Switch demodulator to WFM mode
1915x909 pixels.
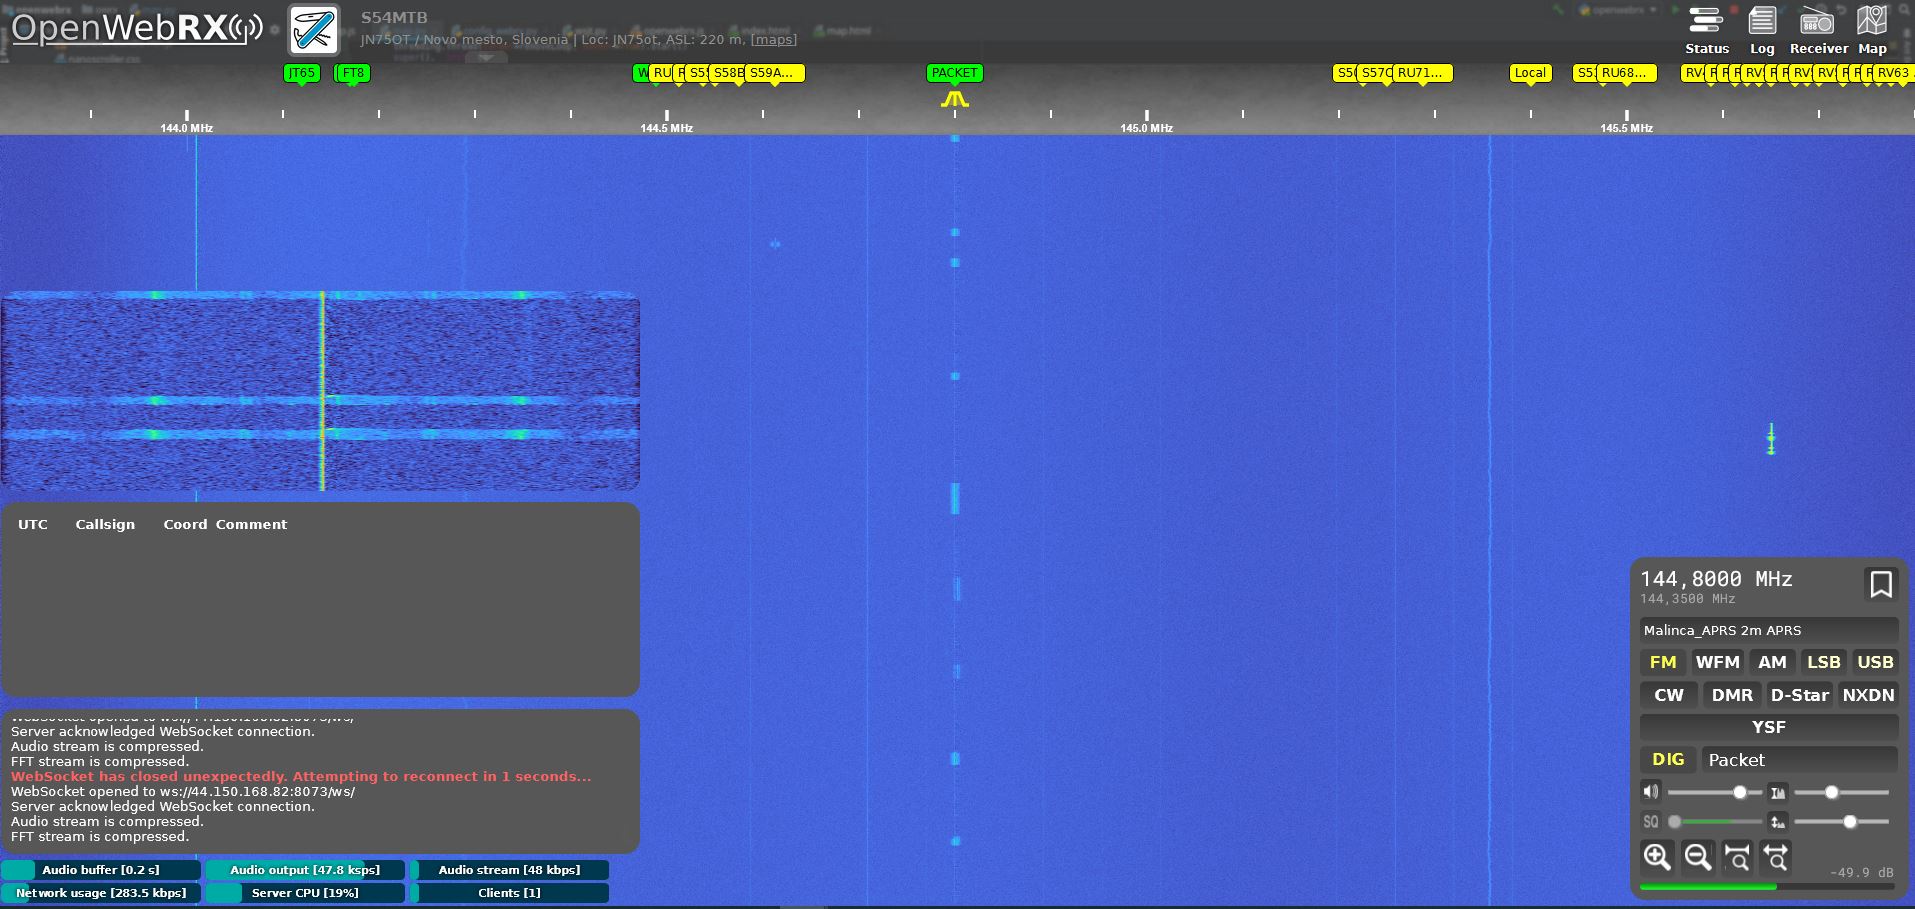[x=1717, y=662]
